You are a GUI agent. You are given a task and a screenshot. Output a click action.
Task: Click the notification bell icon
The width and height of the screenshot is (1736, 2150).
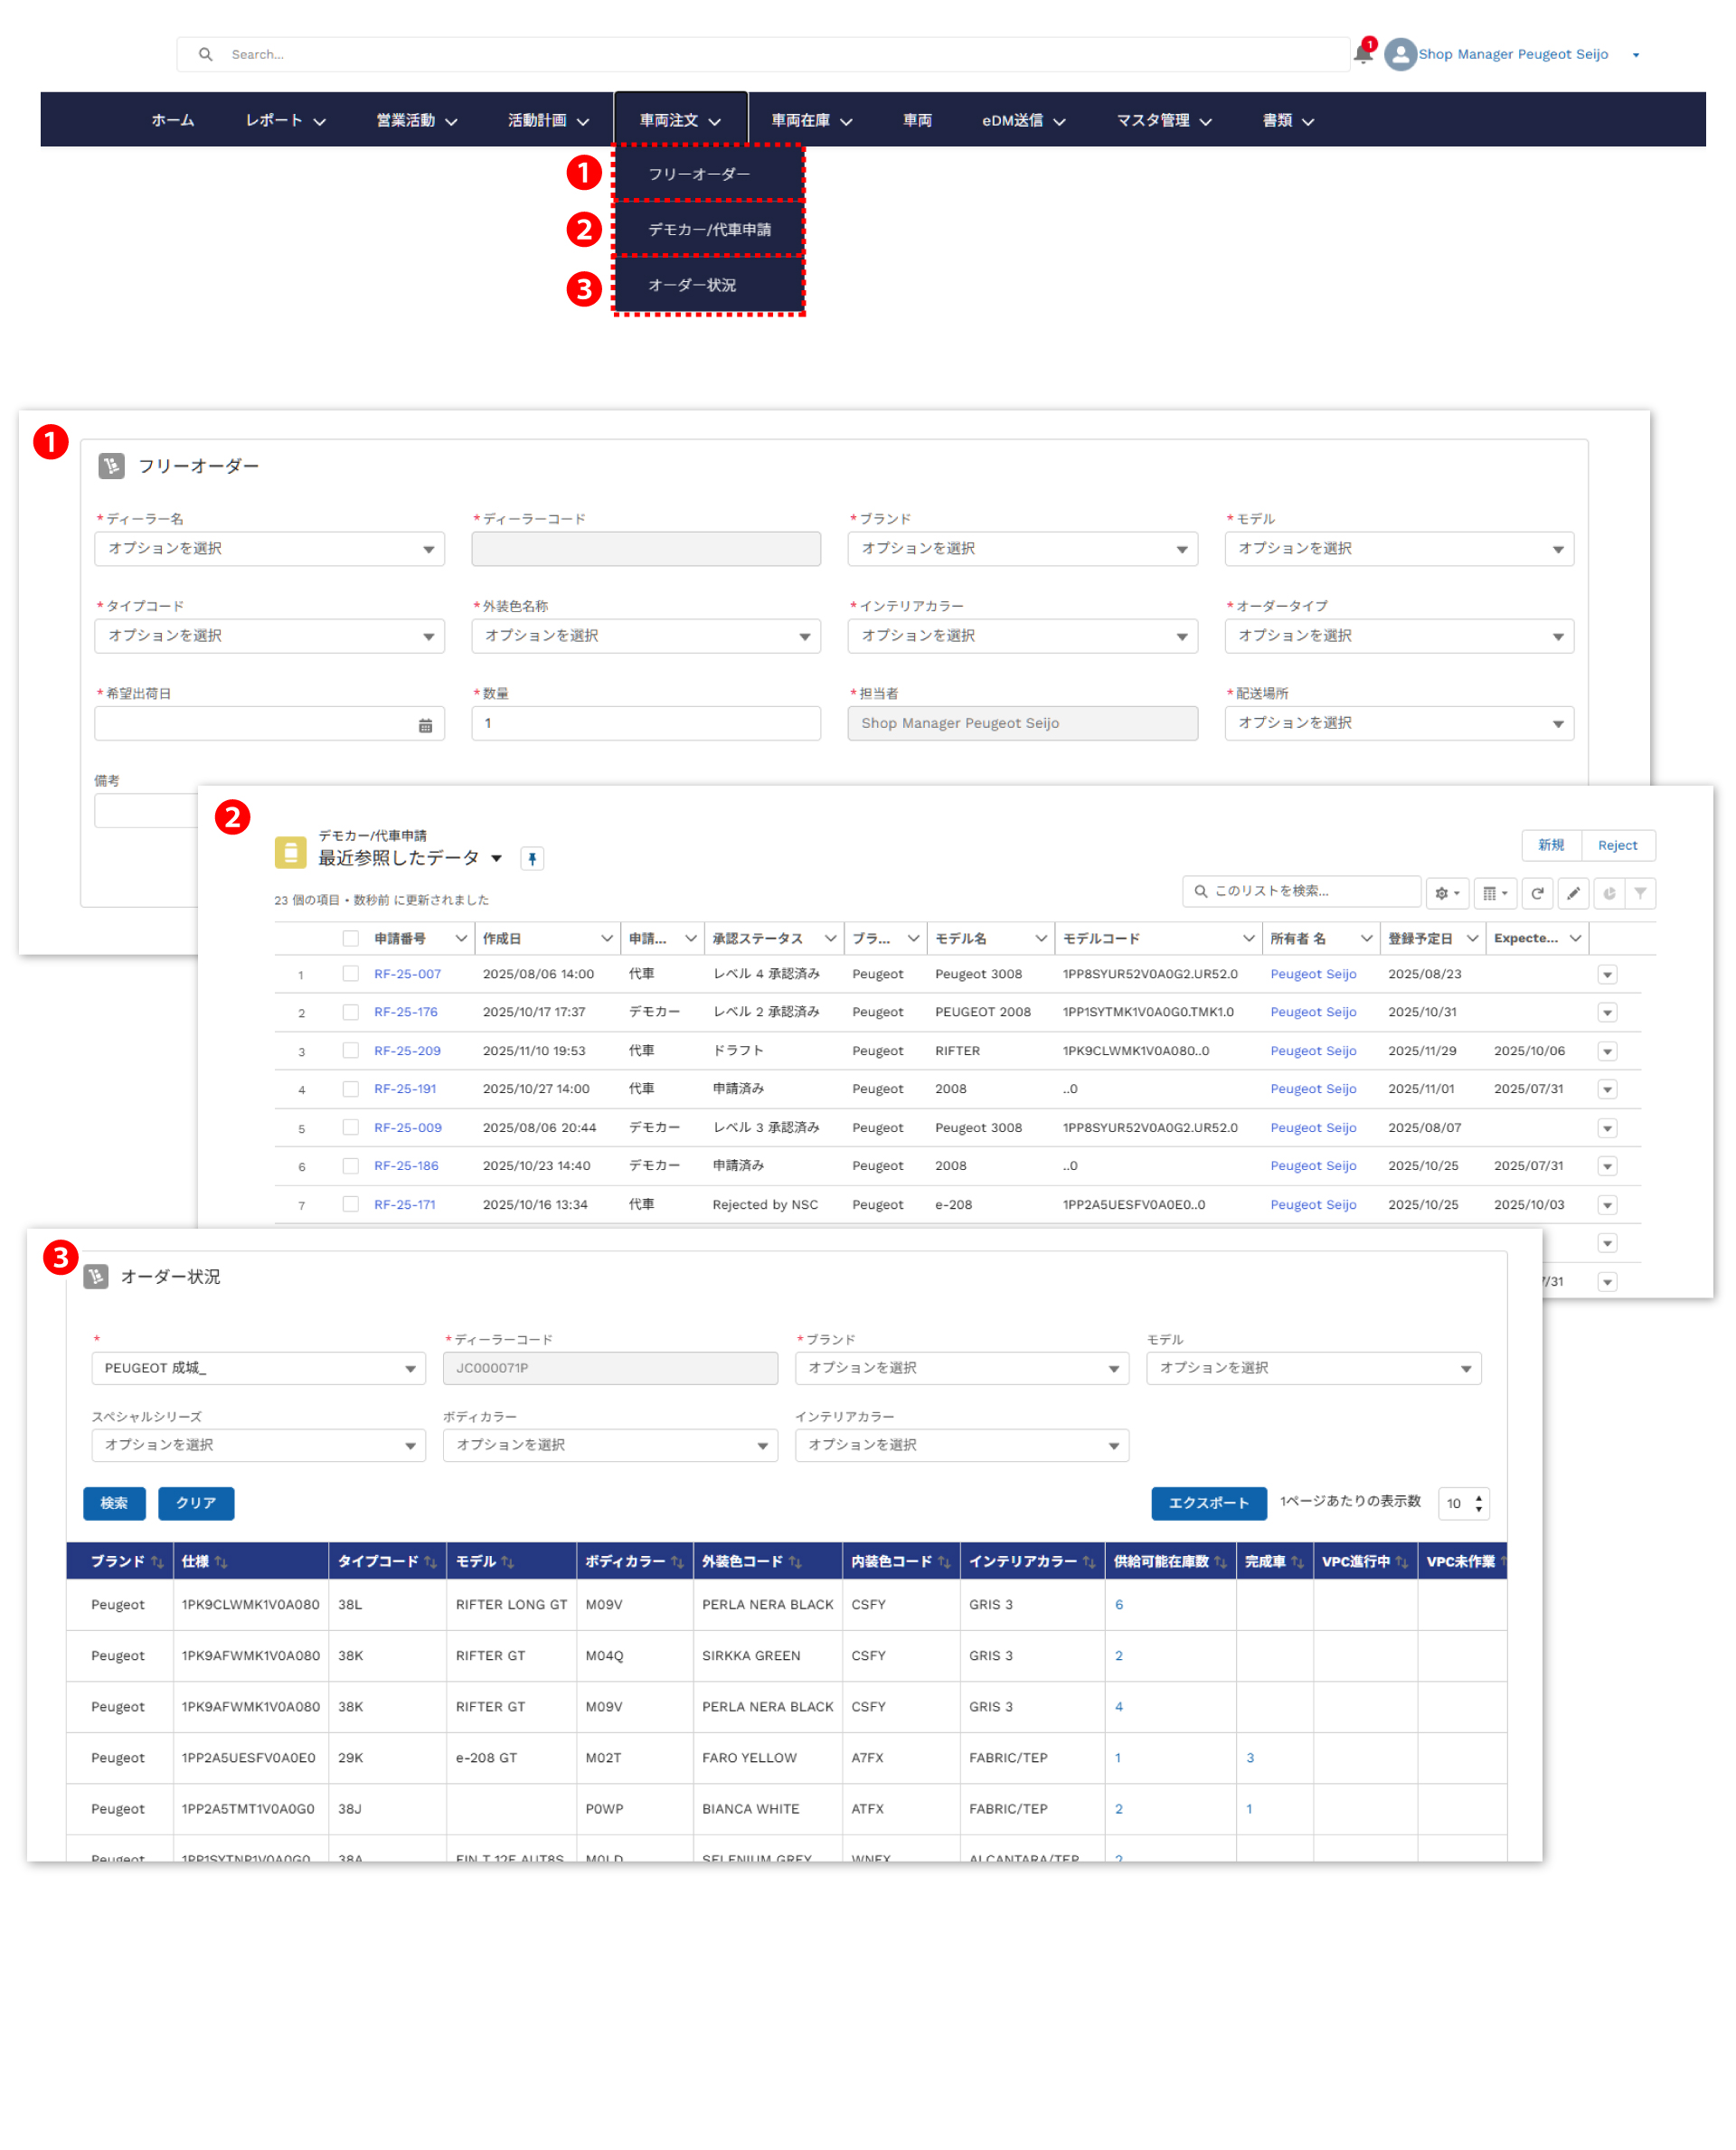1362,54
